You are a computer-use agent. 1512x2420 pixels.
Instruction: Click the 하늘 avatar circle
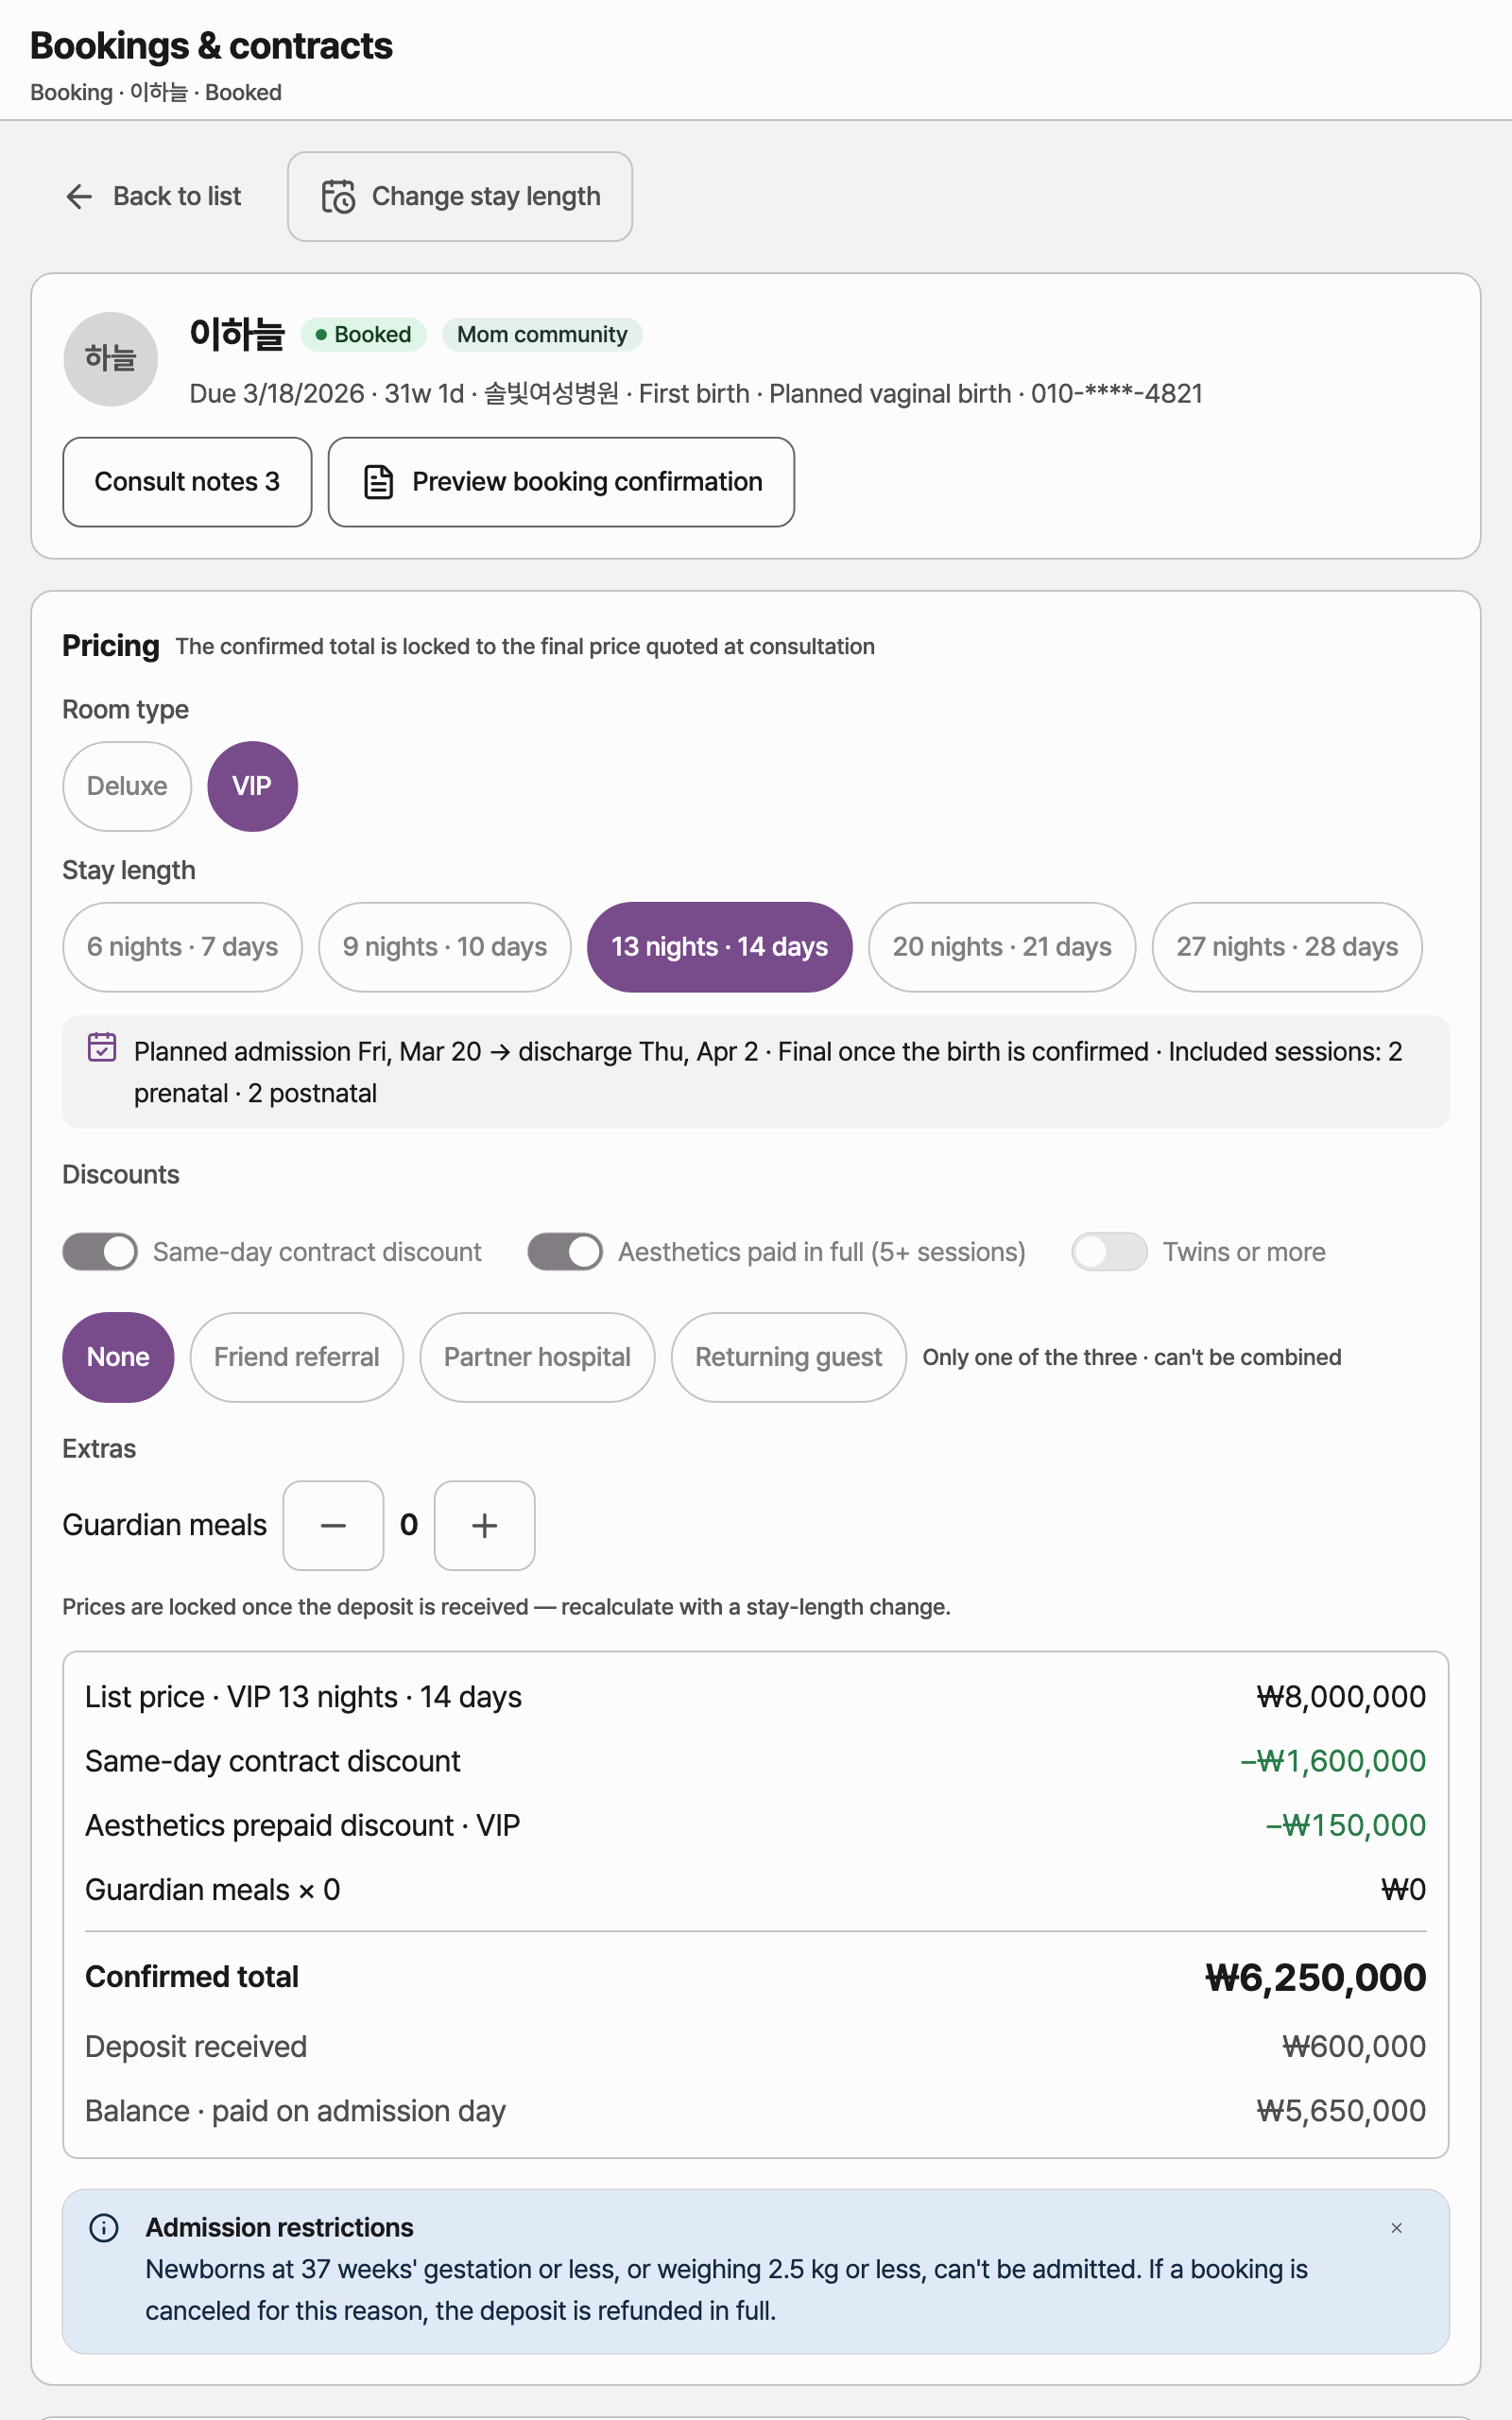coord(111,359)
